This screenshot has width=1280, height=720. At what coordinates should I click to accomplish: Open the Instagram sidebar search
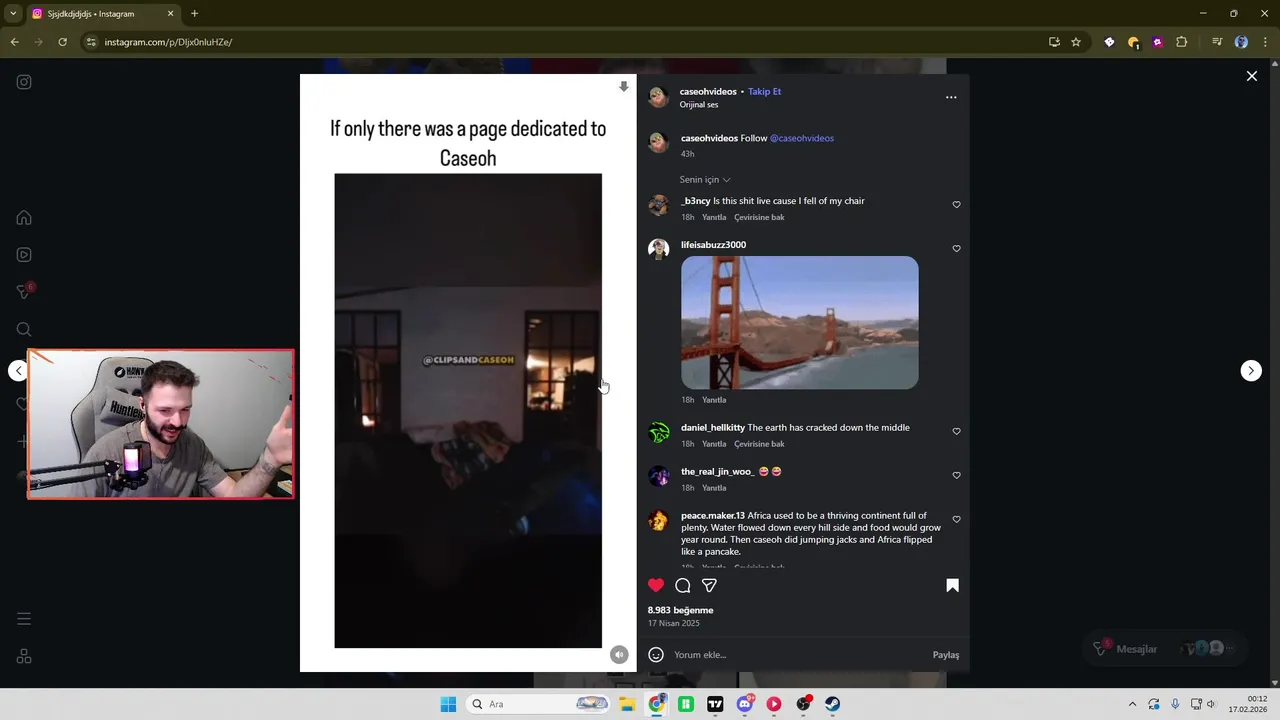(x=24, y=329)
